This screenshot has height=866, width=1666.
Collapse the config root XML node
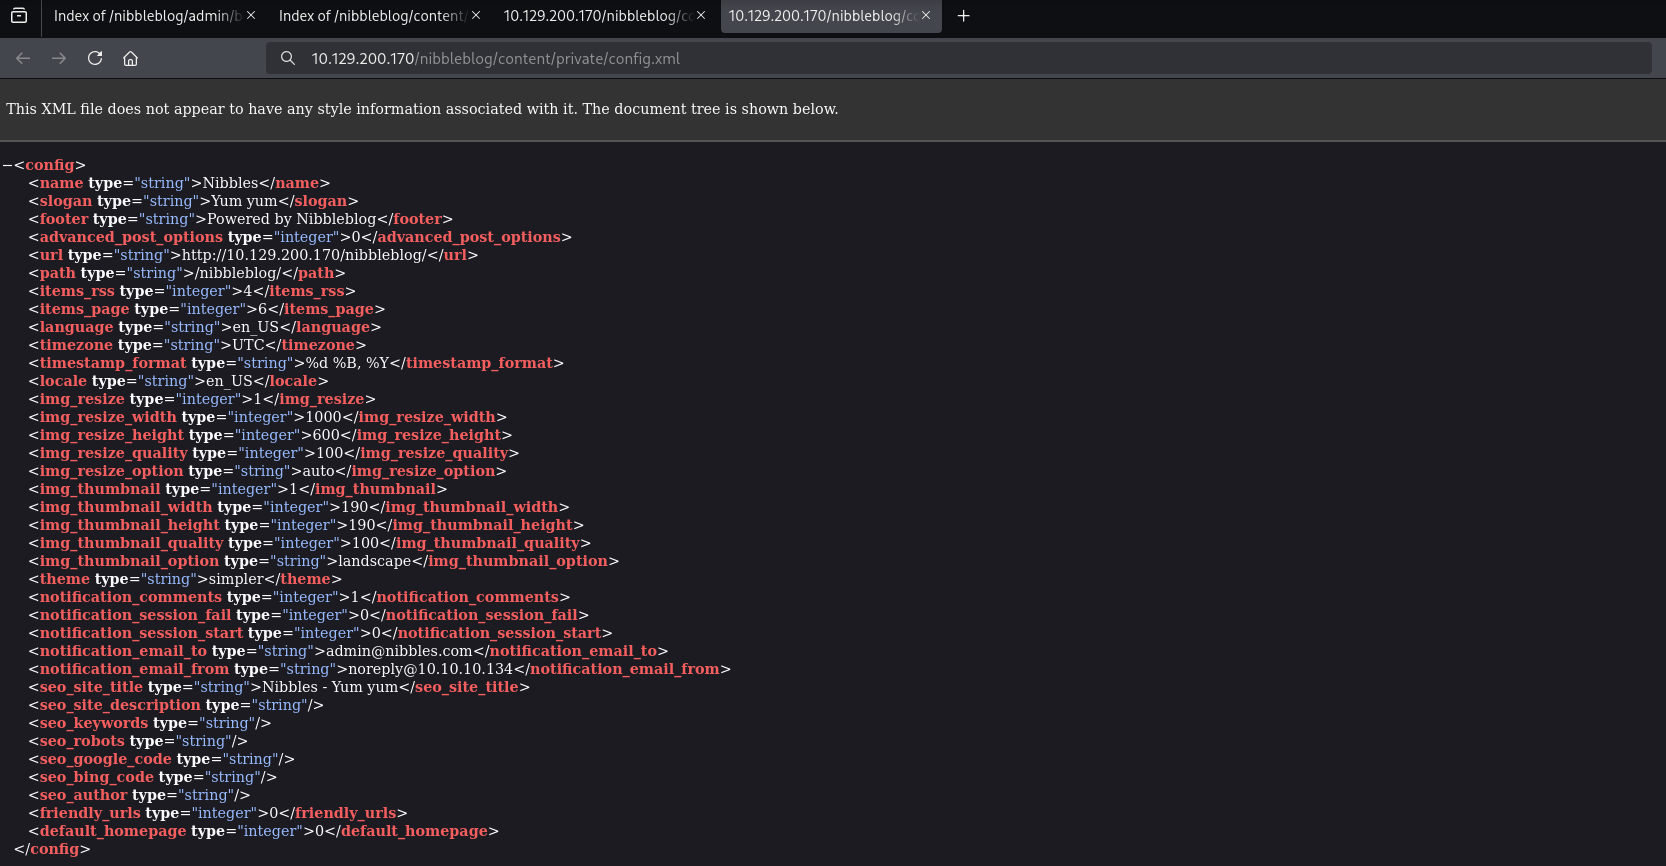(7, 165)
